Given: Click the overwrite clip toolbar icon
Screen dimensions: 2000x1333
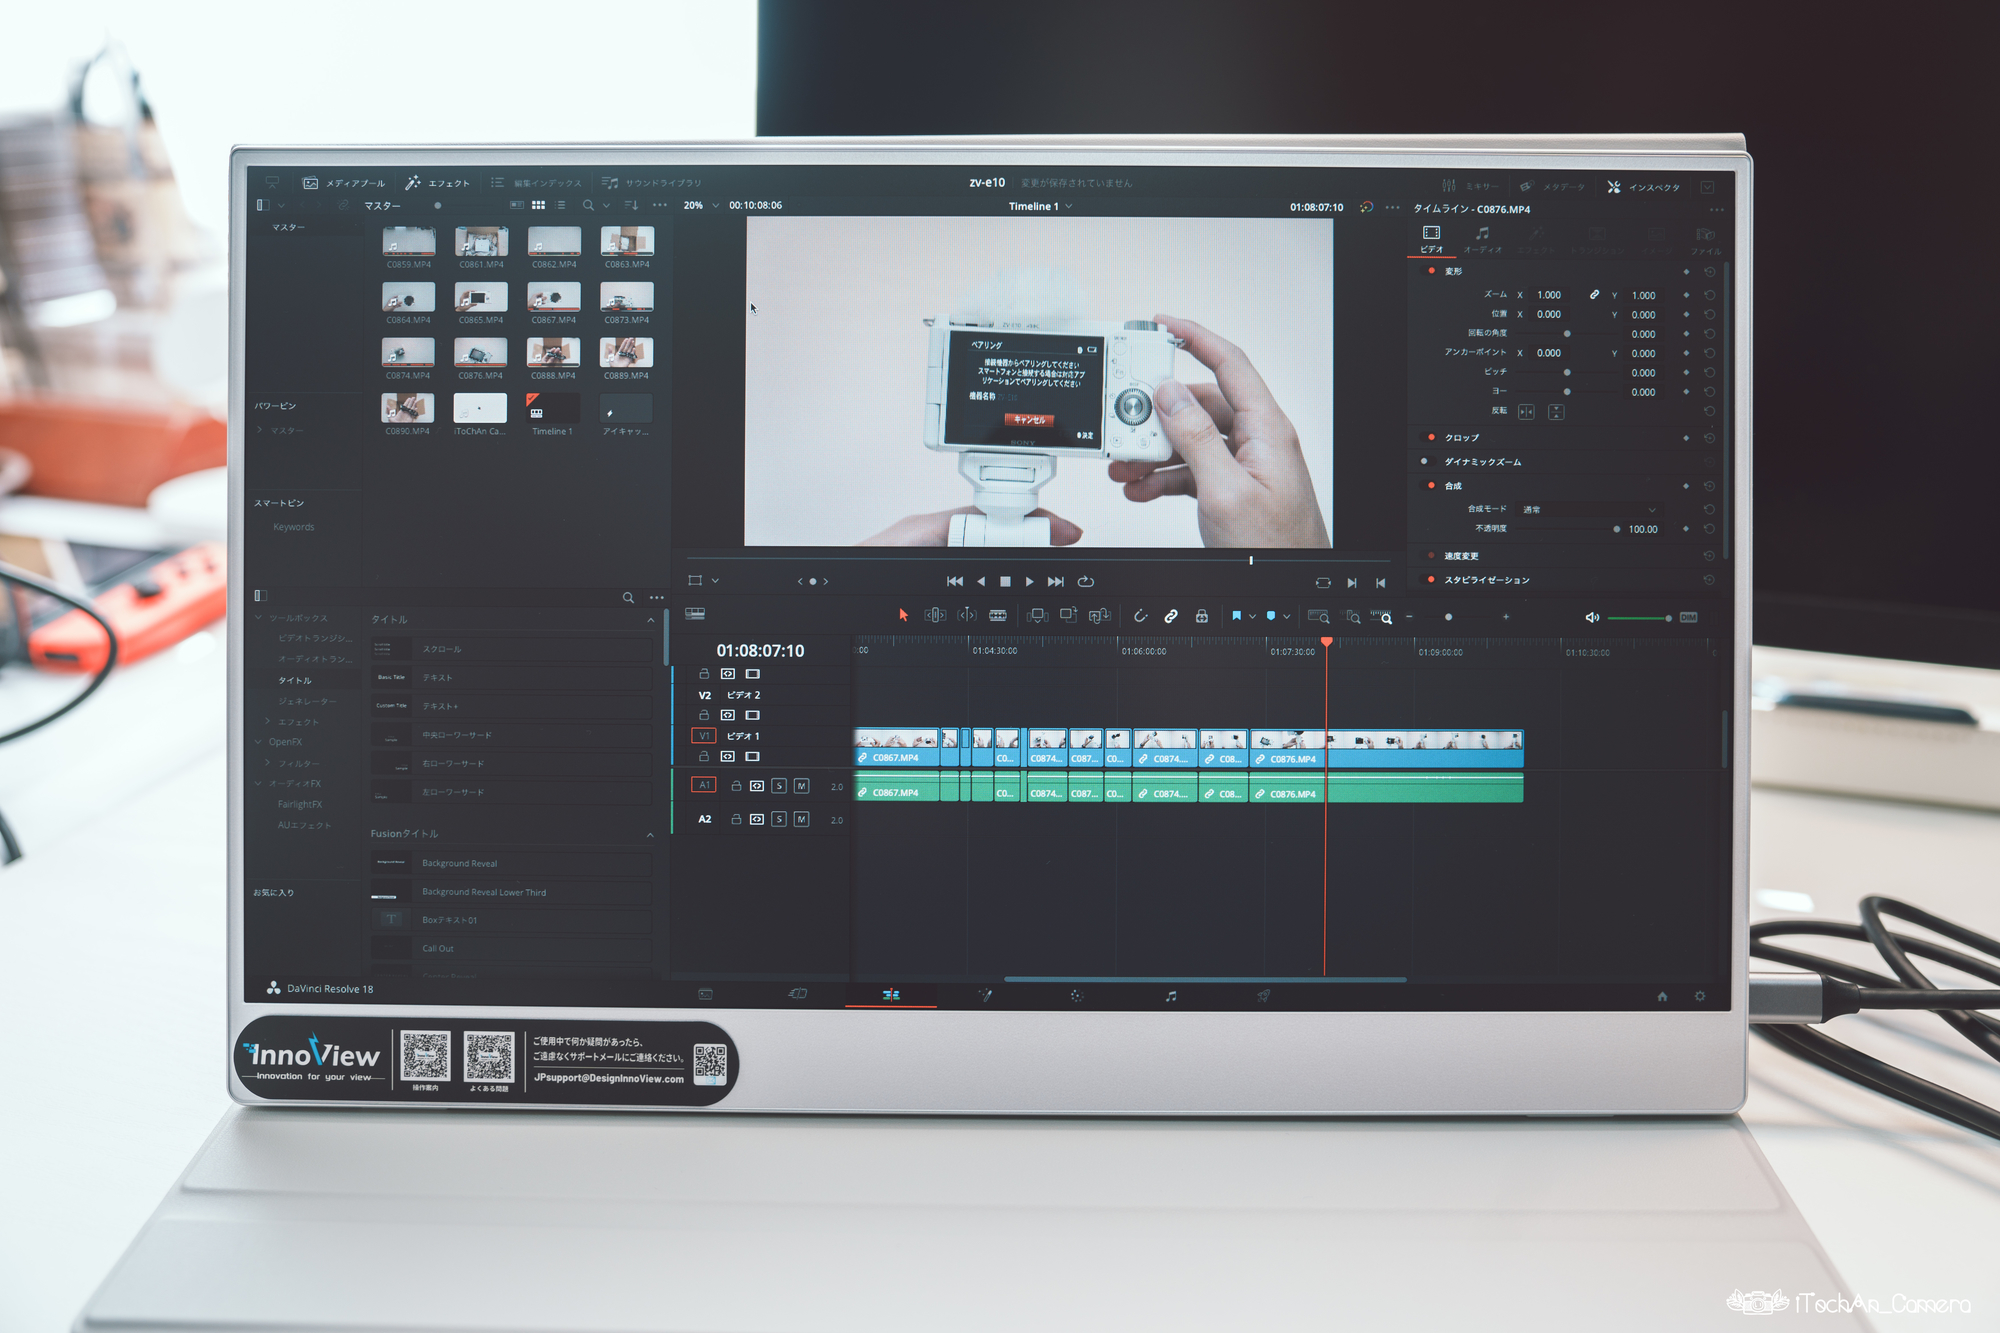Looking at the screenshot, I should [1068, 615].
